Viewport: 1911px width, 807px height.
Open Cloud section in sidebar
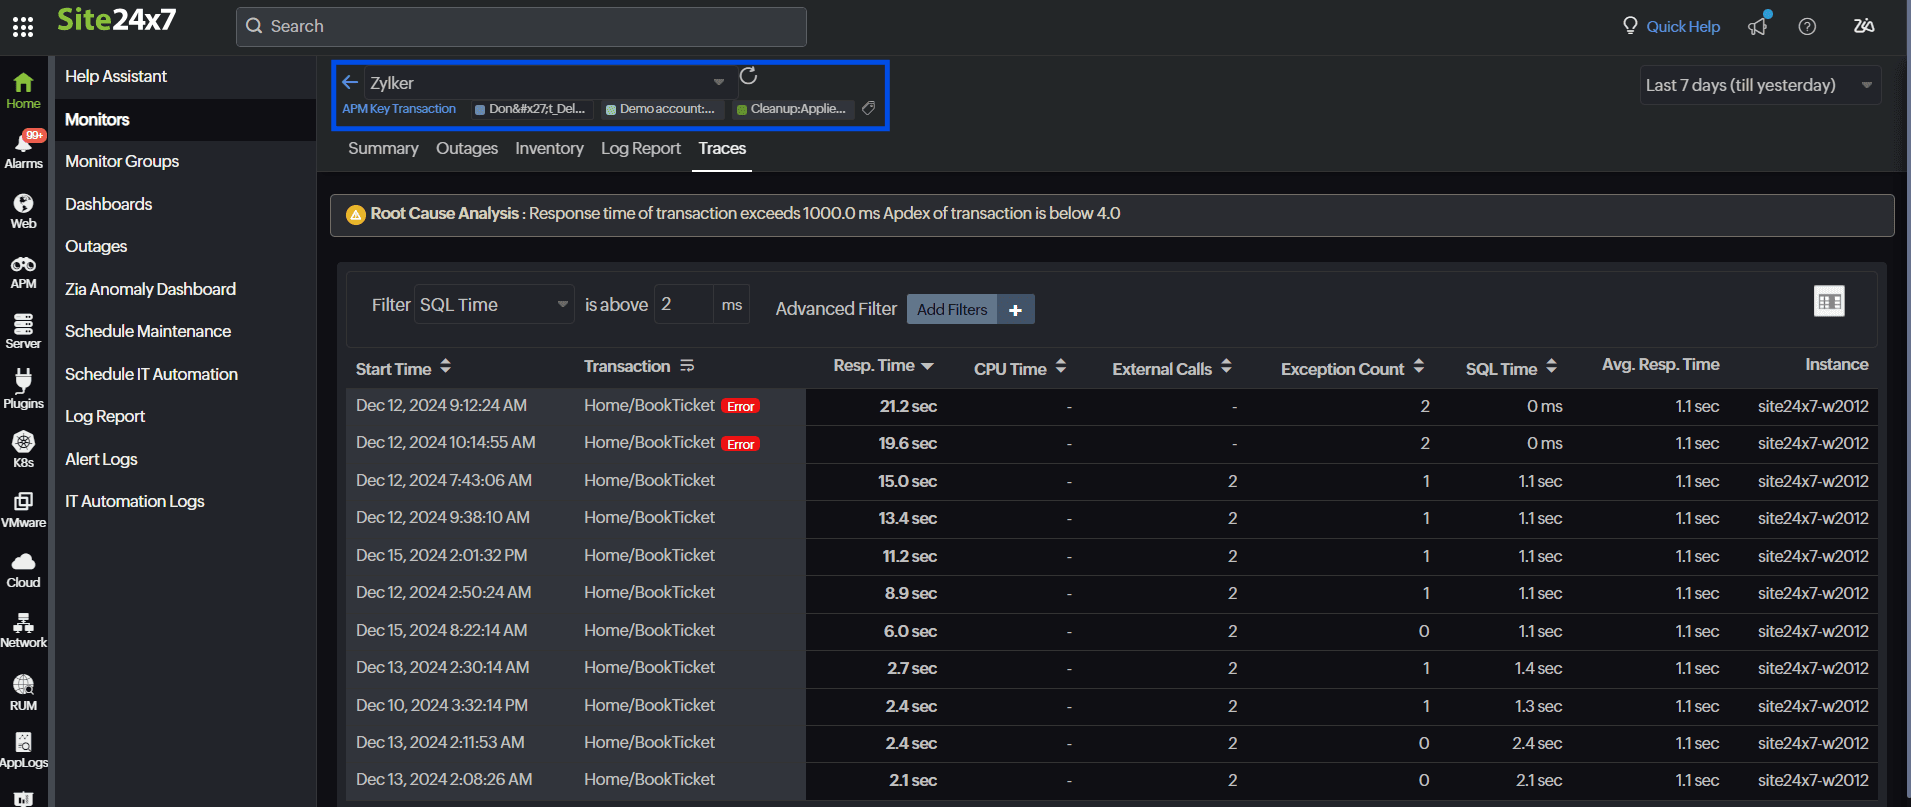(x=23, y=570)
